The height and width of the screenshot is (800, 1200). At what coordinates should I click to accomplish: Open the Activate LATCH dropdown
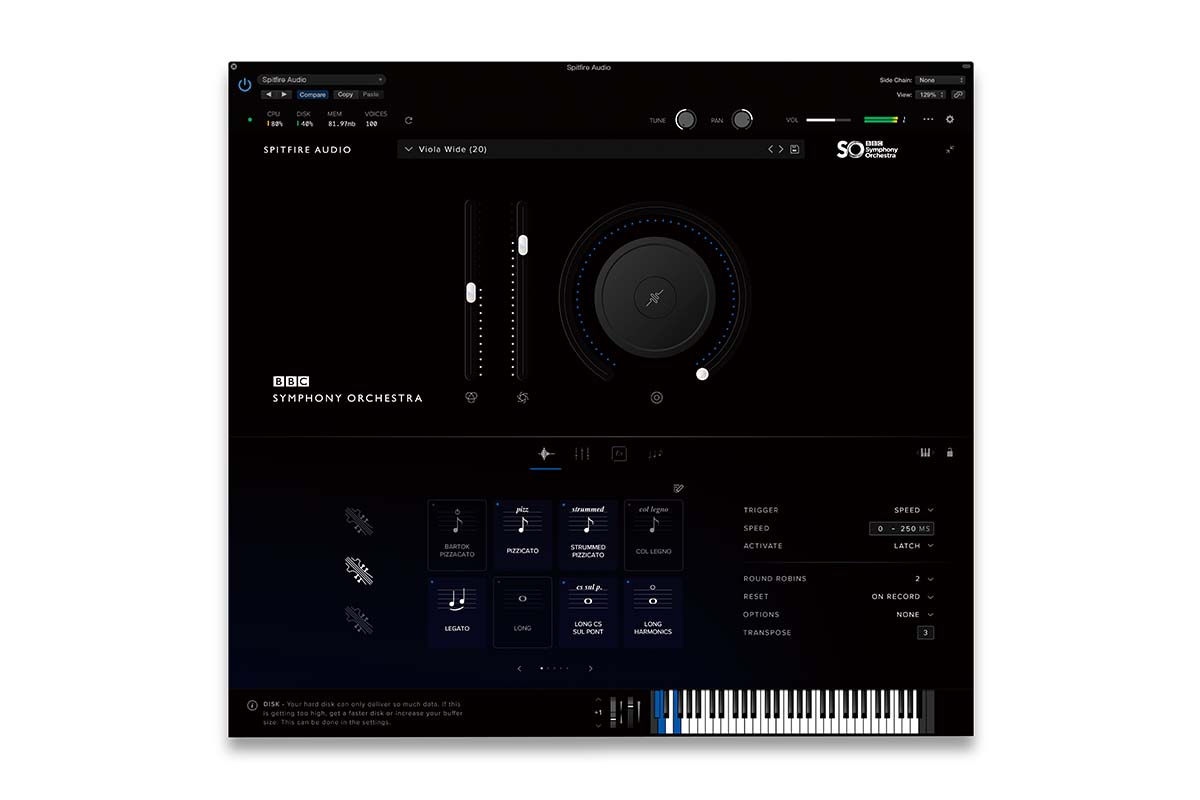click(914, 546)
